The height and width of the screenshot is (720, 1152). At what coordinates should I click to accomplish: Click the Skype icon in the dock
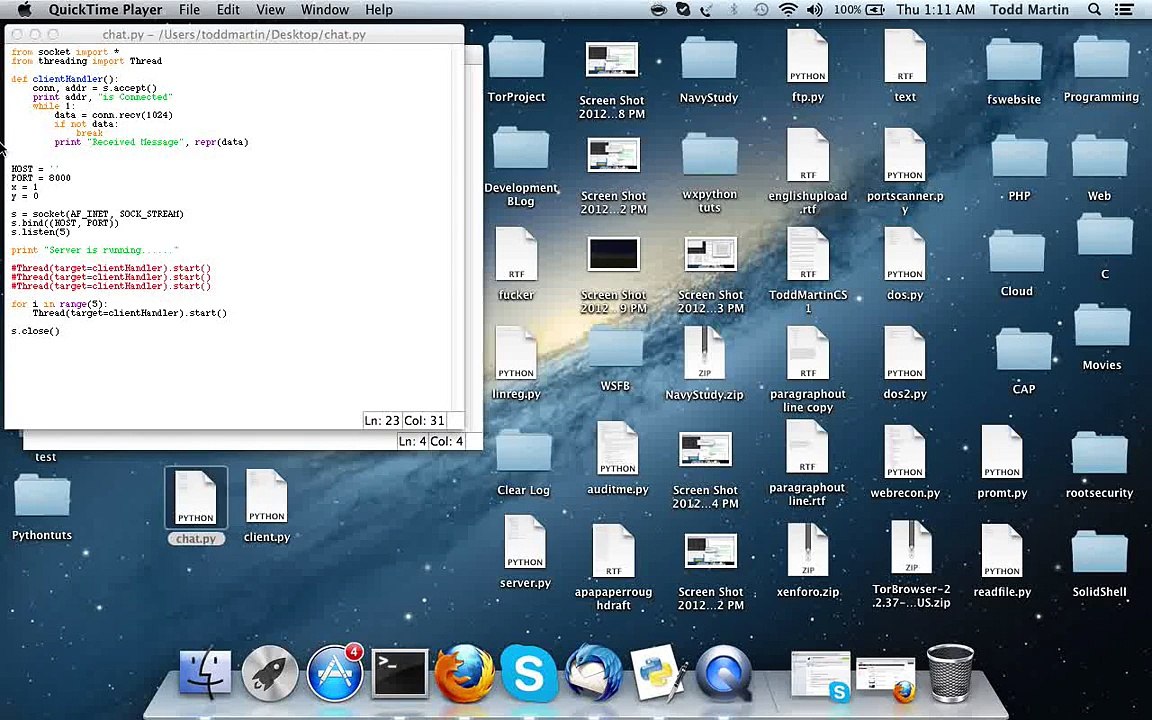point(528,673)
